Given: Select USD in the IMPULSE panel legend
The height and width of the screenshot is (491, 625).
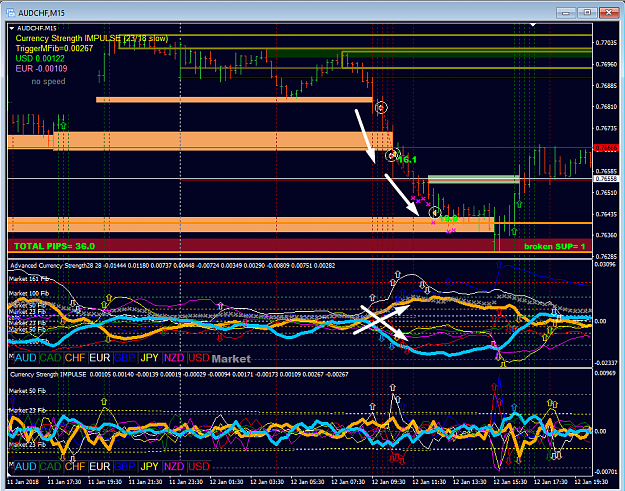Looking at the screenshot, I should [199, 466].
